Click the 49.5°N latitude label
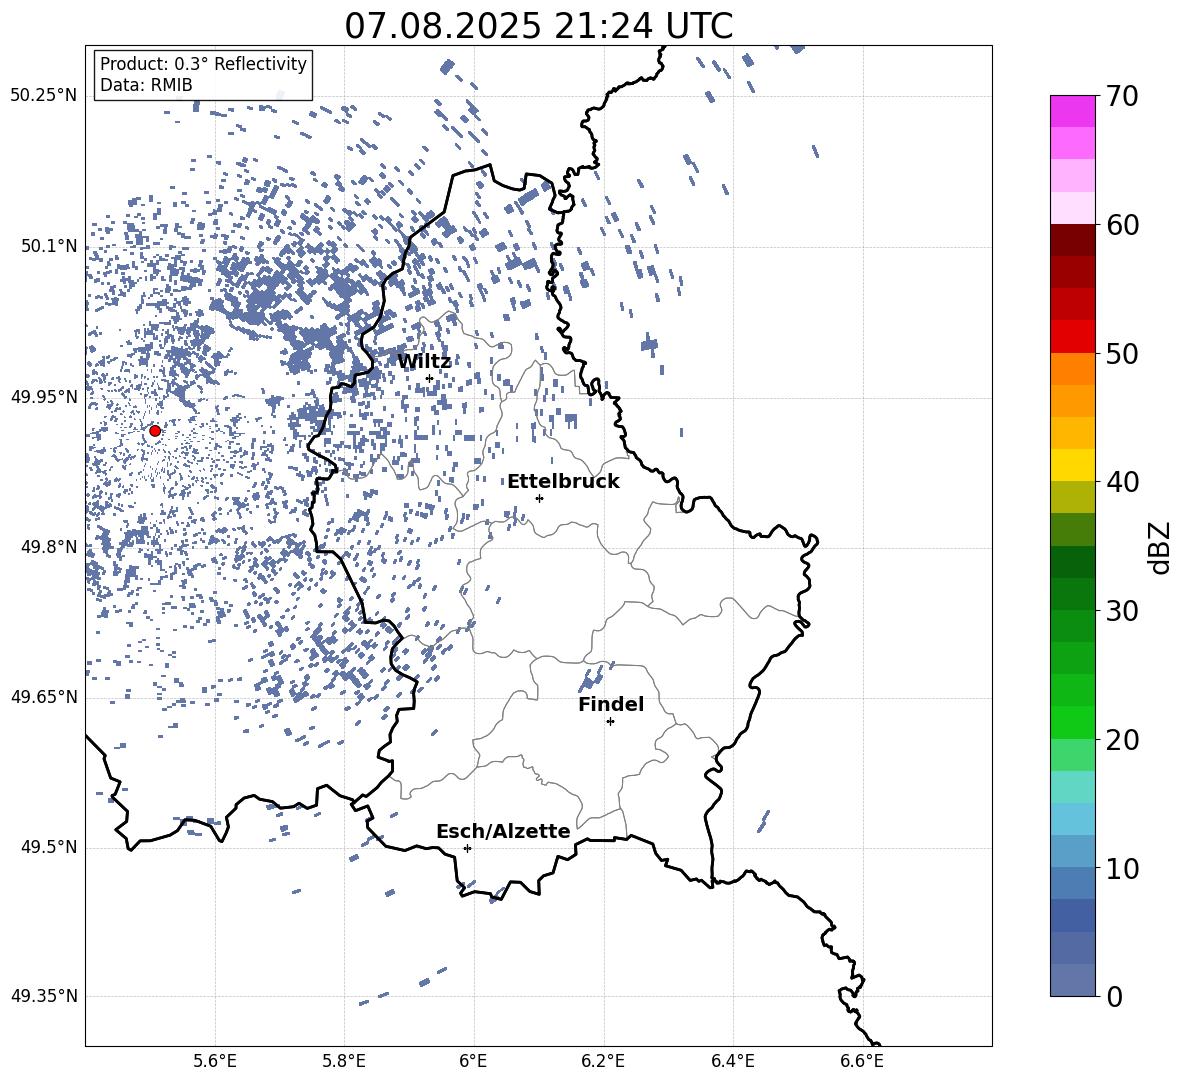This screenshot has width=1184, height=1081. [x=49, y=847]
